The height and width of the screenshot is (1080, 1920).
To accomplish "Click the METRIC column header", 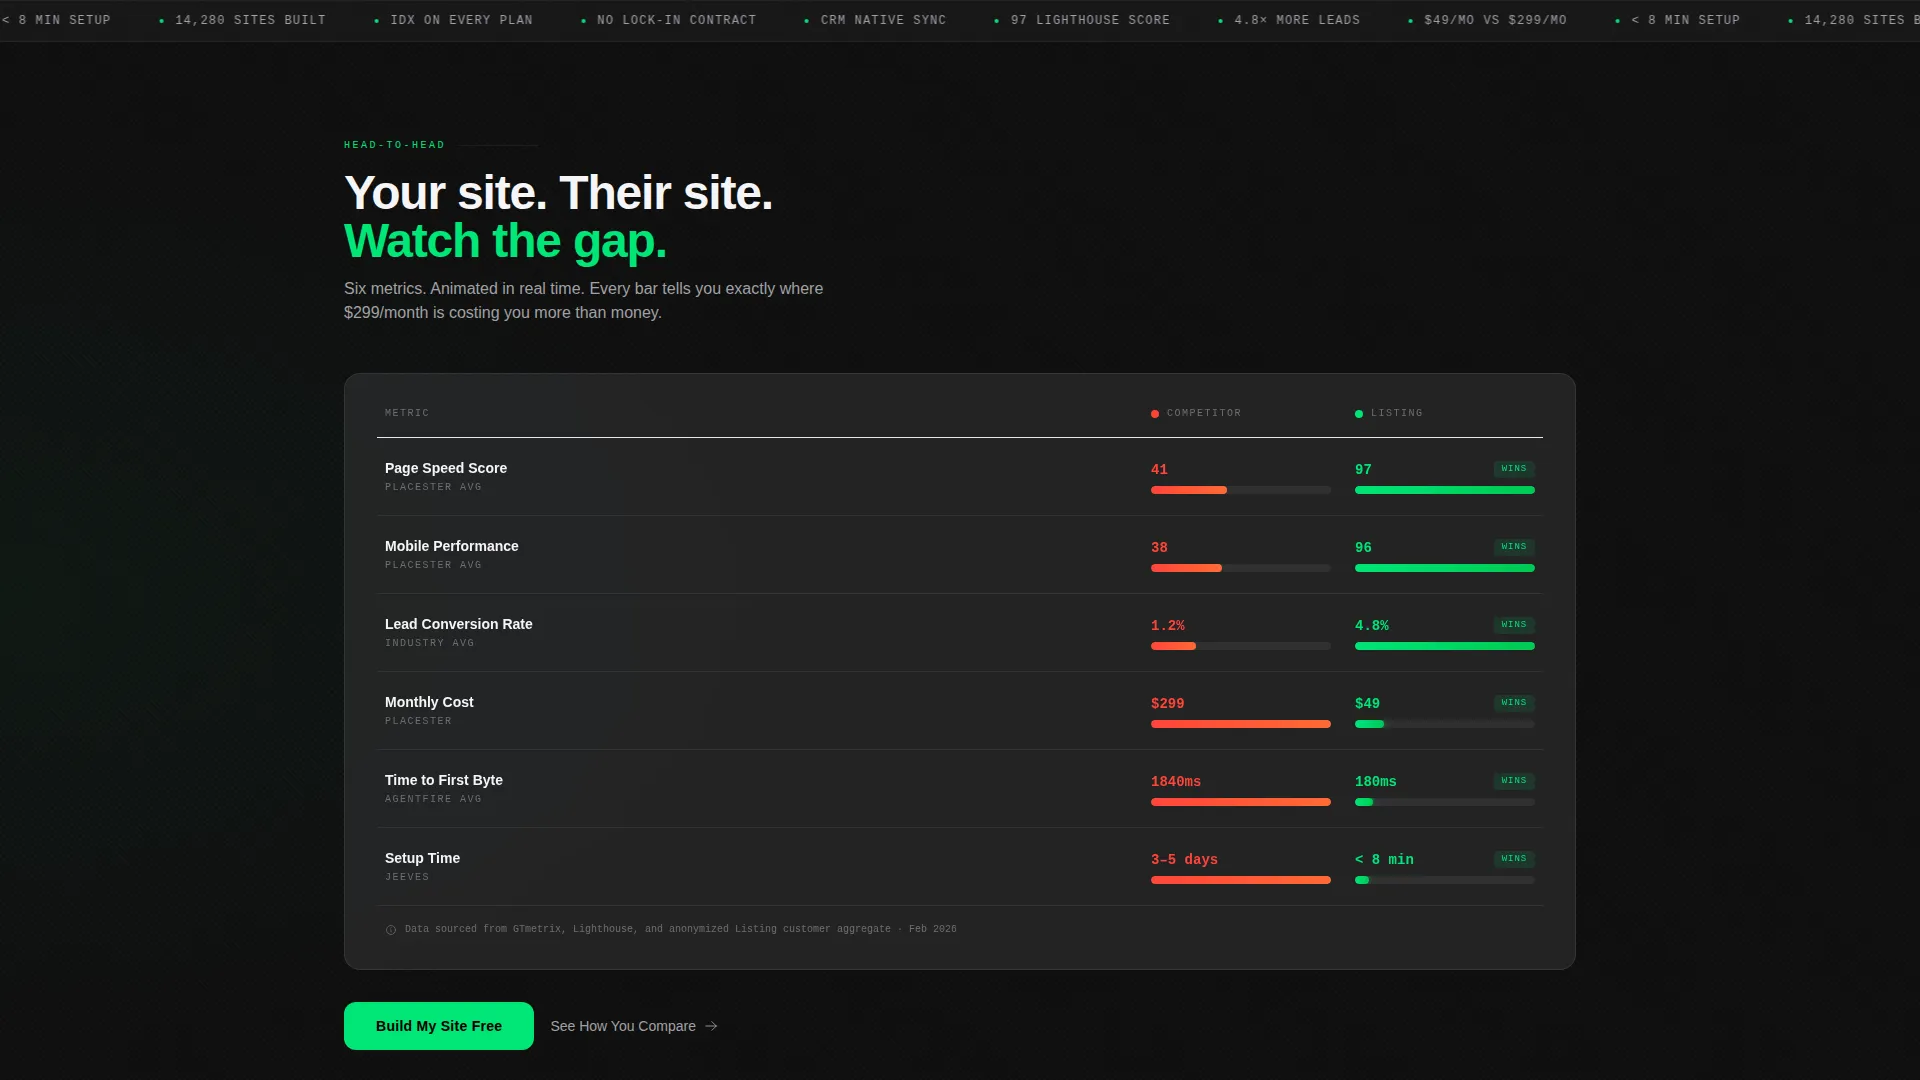I will pyautogui.click(x=407, y=413).
